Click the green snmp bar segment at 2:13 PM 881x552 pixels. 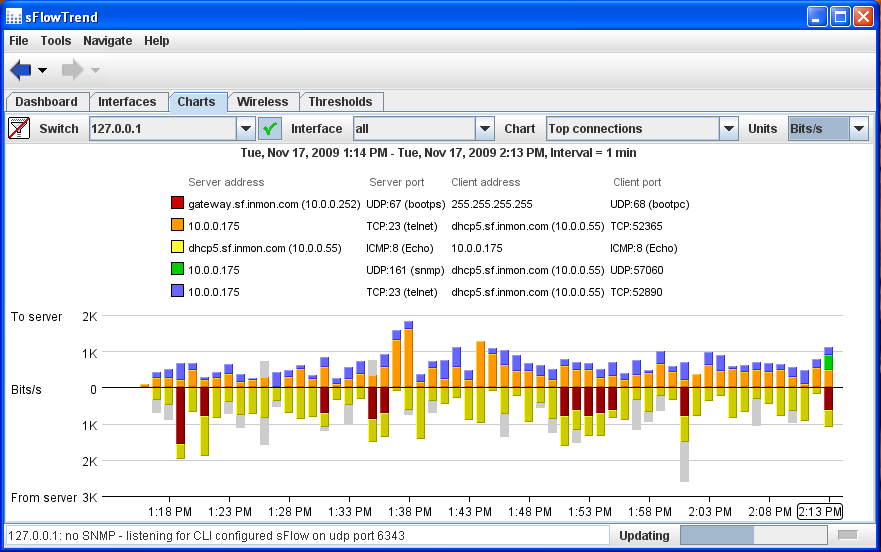point(828,362)
